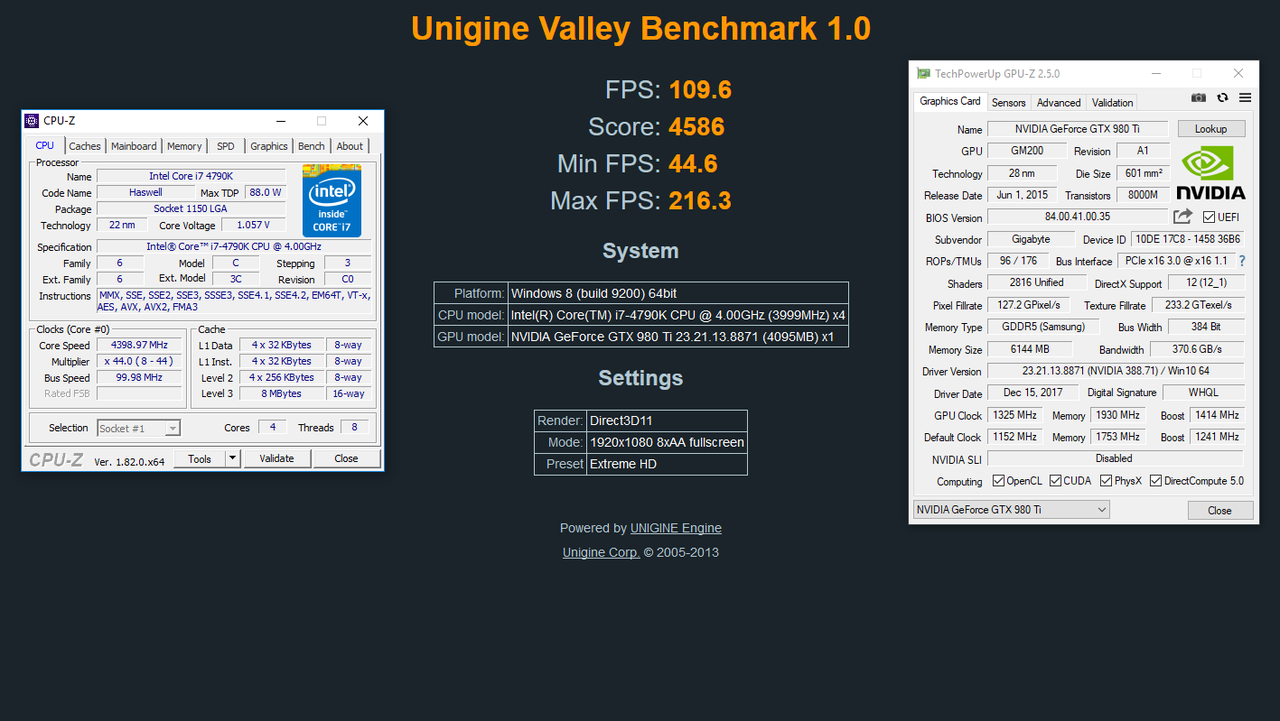Viewport: 1280px width, 721px height.
Task: Click the GPU-Z title bar app icon
Action: (922, 73)
